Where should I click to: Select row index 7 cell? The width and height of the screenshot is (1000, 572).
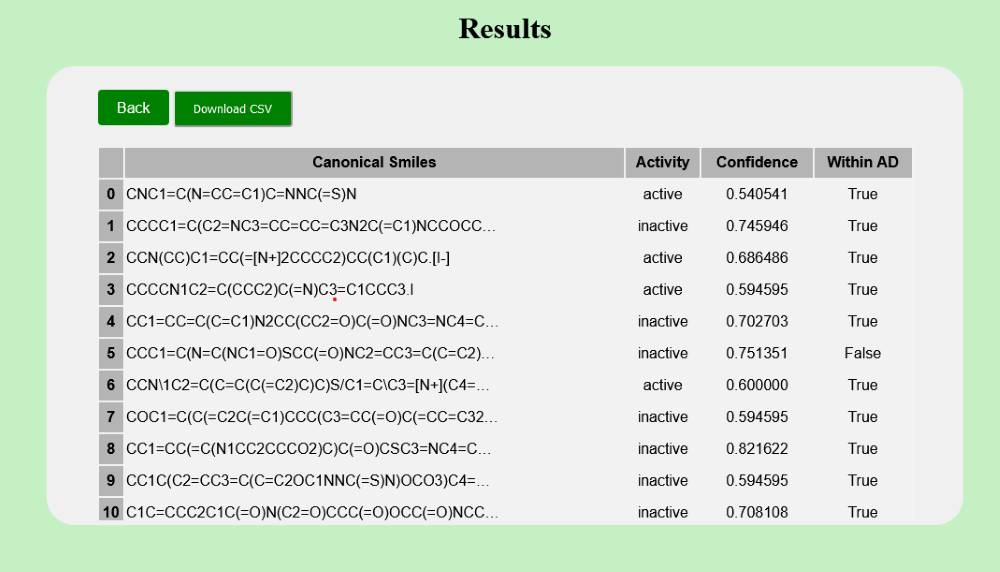111,417
